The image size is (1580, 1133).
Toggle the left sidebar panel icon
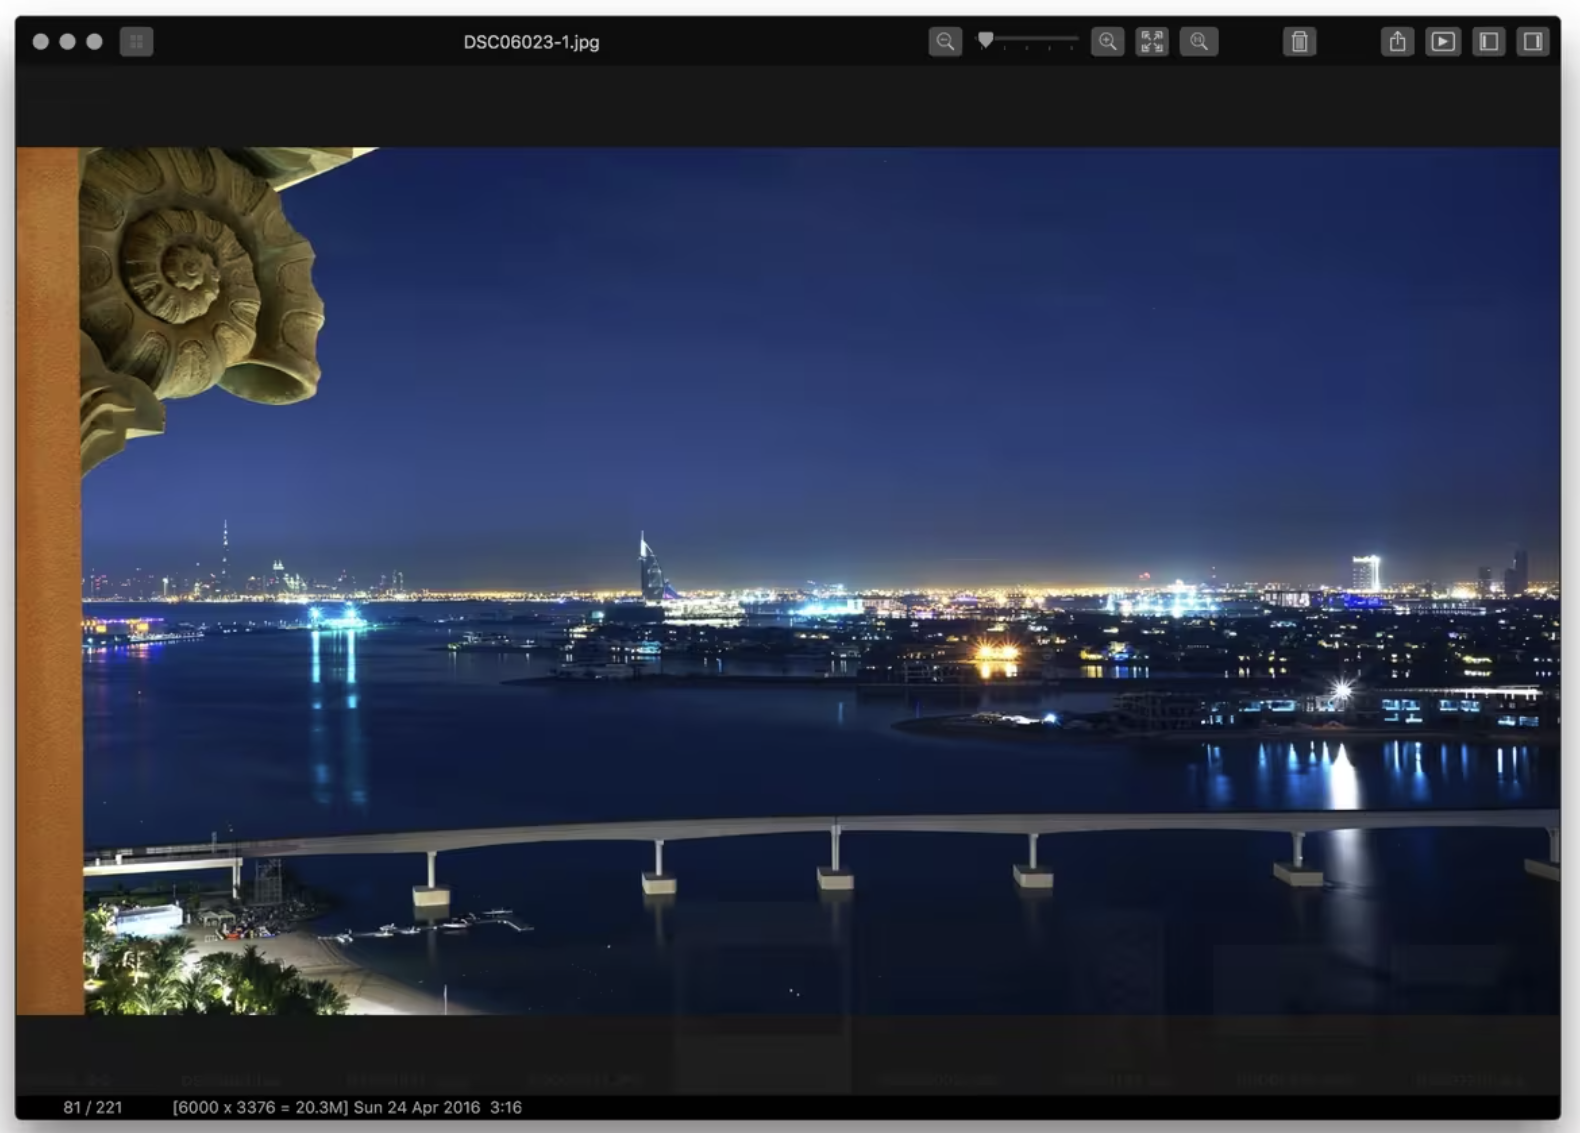[x=1488, y=42]
